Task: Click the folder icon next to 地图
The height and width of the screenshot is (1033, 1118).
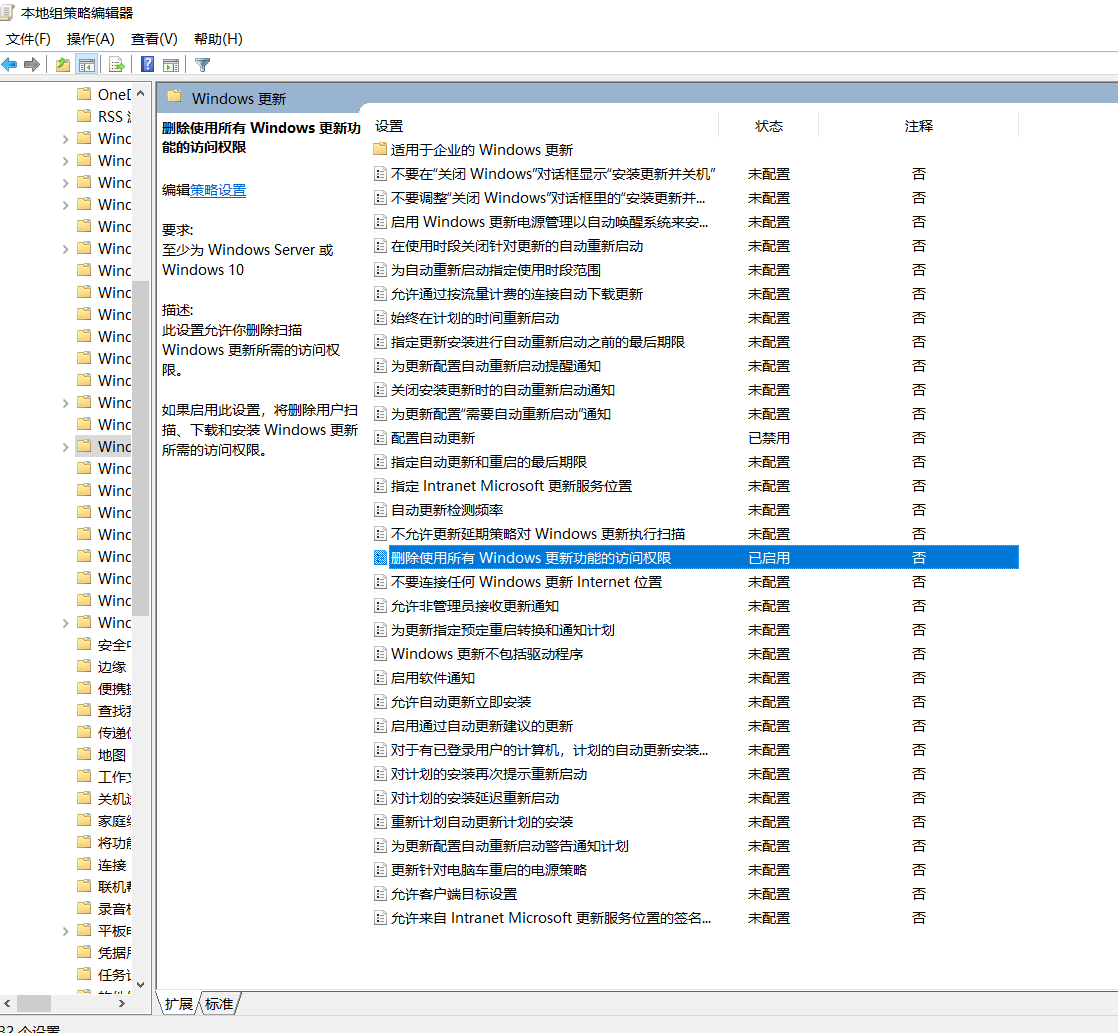Action: [84, 754]
